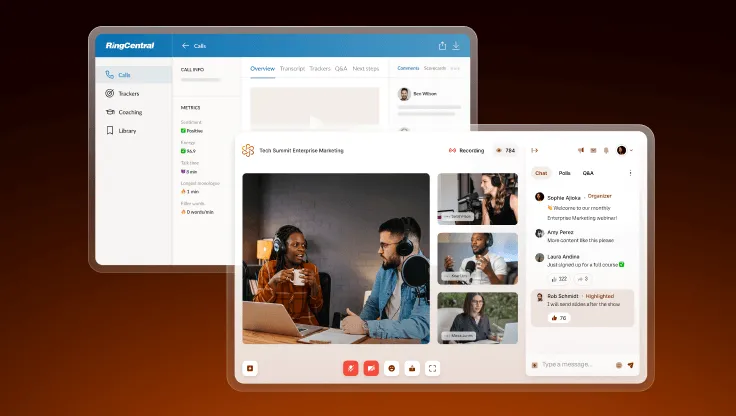Click Sophie Ajioka's avatar in chat
Image resolution: width=736 pixels, height=416 pixels.
point(539,197)
